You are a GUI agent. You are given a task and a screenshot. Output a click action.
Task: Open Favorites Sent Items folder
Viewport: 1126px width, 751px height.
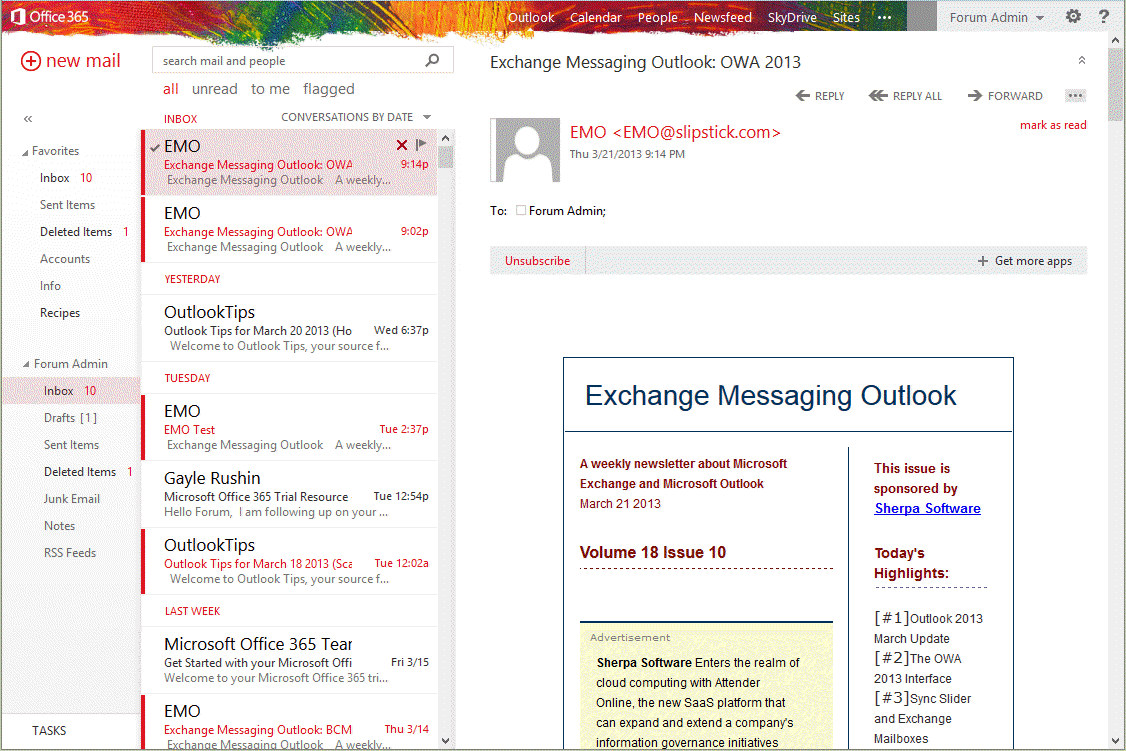[68, 205]
